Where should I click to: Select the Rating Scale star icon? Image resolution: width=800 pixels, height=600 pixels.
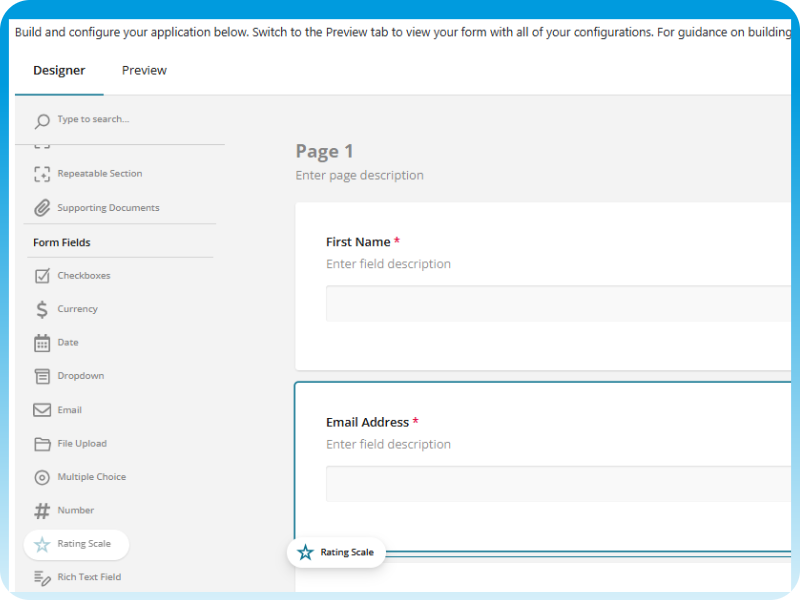pos(40,544)
